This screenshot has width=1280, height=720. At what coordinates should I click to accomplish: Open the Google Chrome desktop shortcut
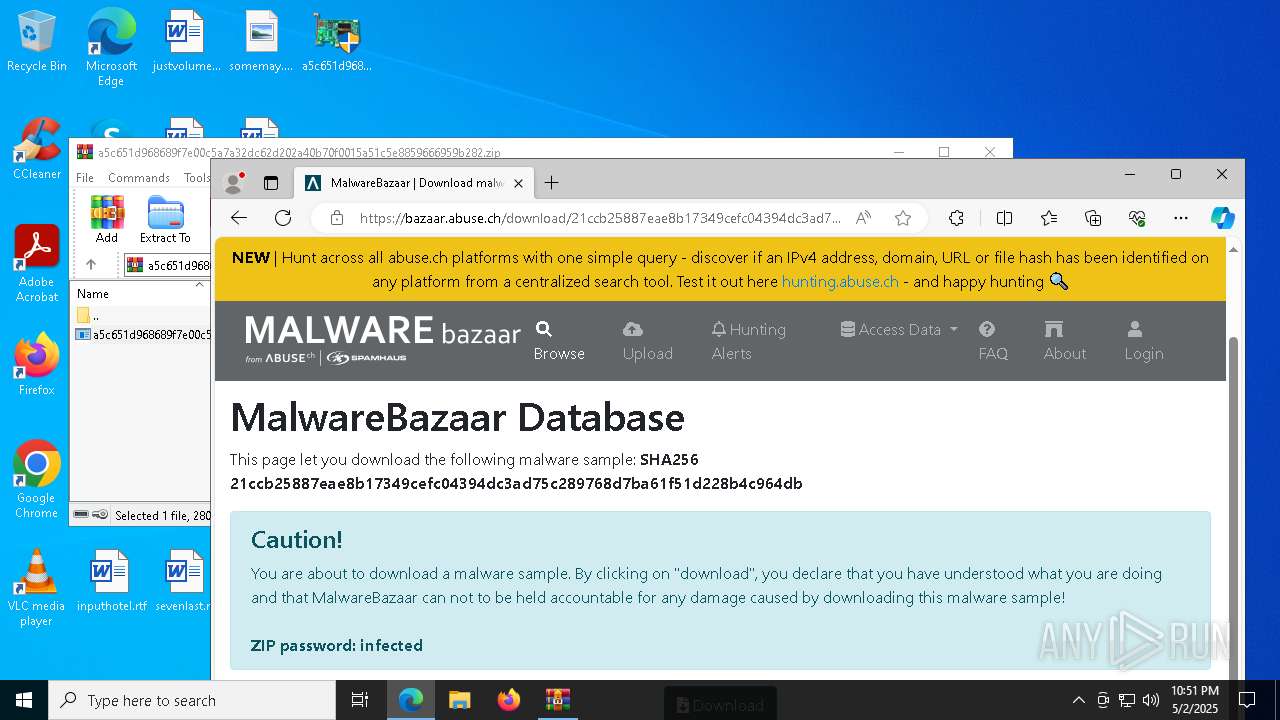click(x=37, y=480)
